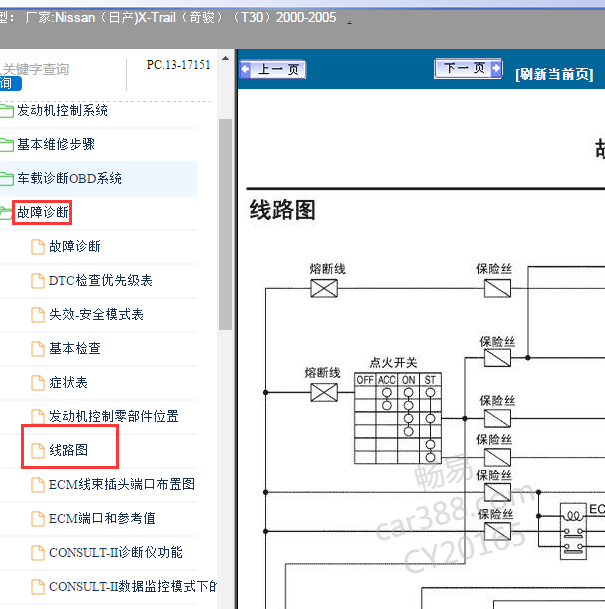This screenshot has width=605, height=609.
Task: Click page icon next to 失效-安全模式表
Action: pyautogui.click(x=38, y=315)
